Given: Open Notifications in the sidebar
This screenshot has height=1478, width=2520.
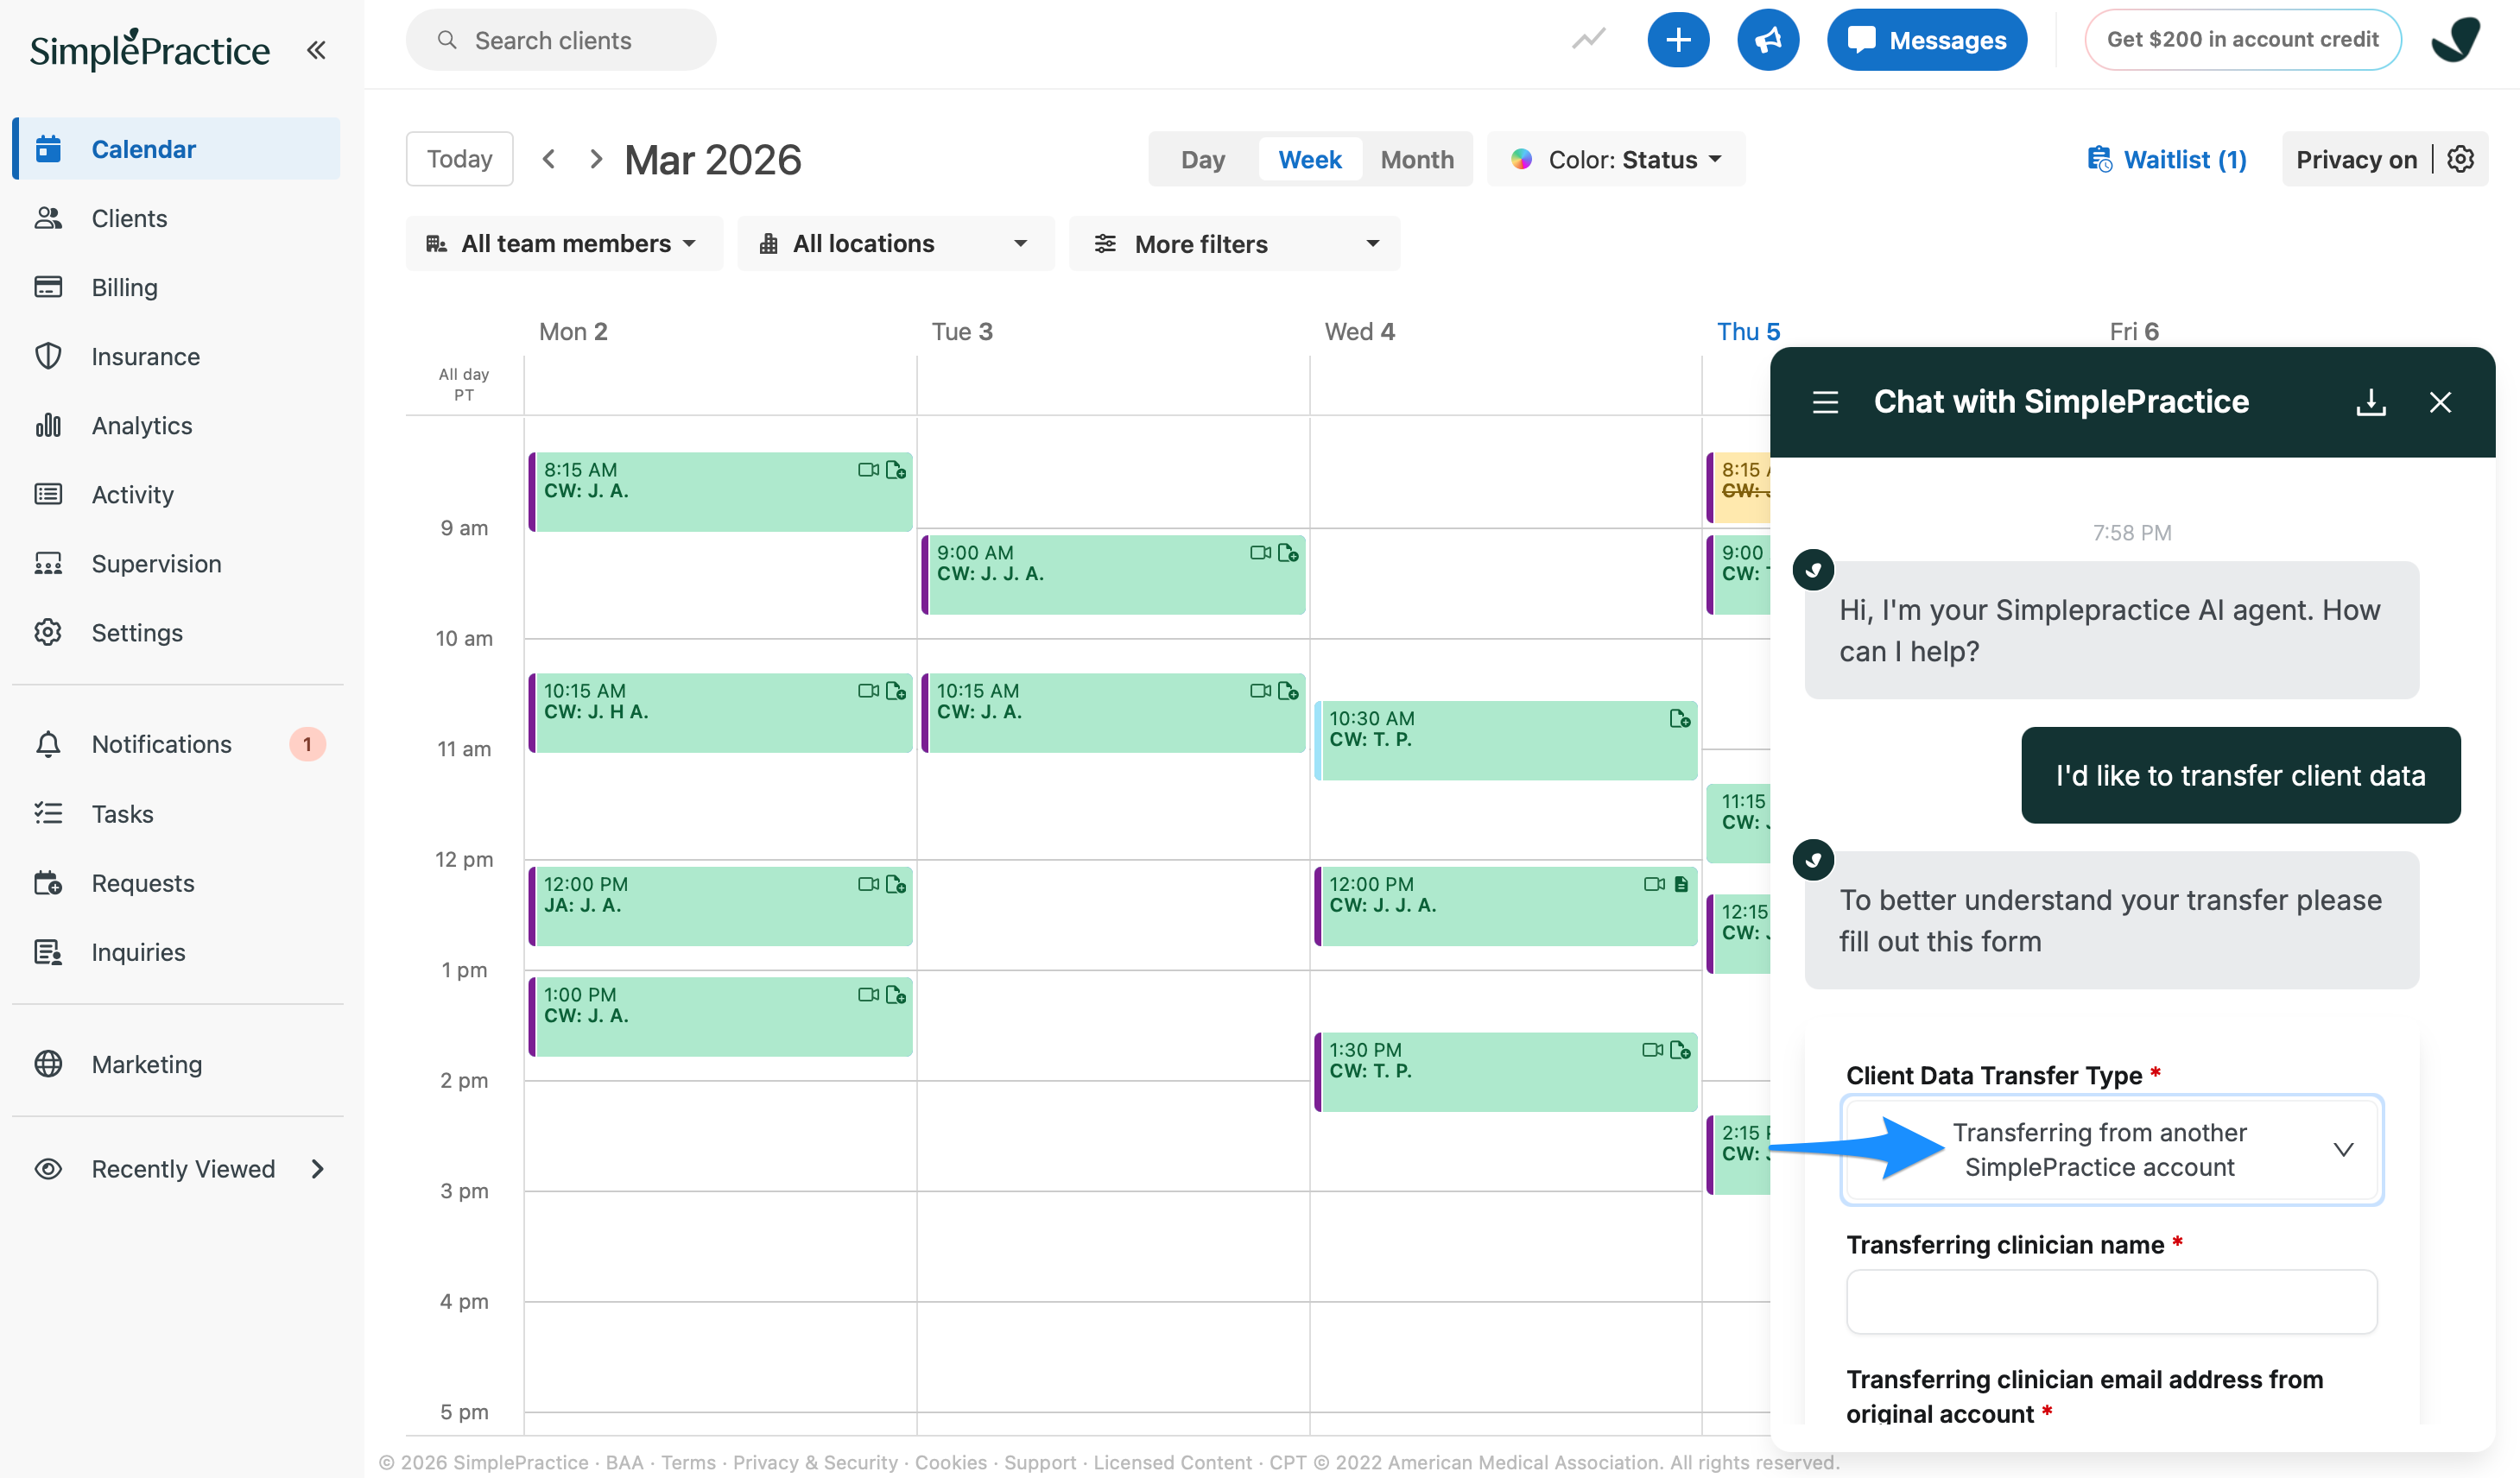Looking at the screenshot, I should [x=178, y=744].
